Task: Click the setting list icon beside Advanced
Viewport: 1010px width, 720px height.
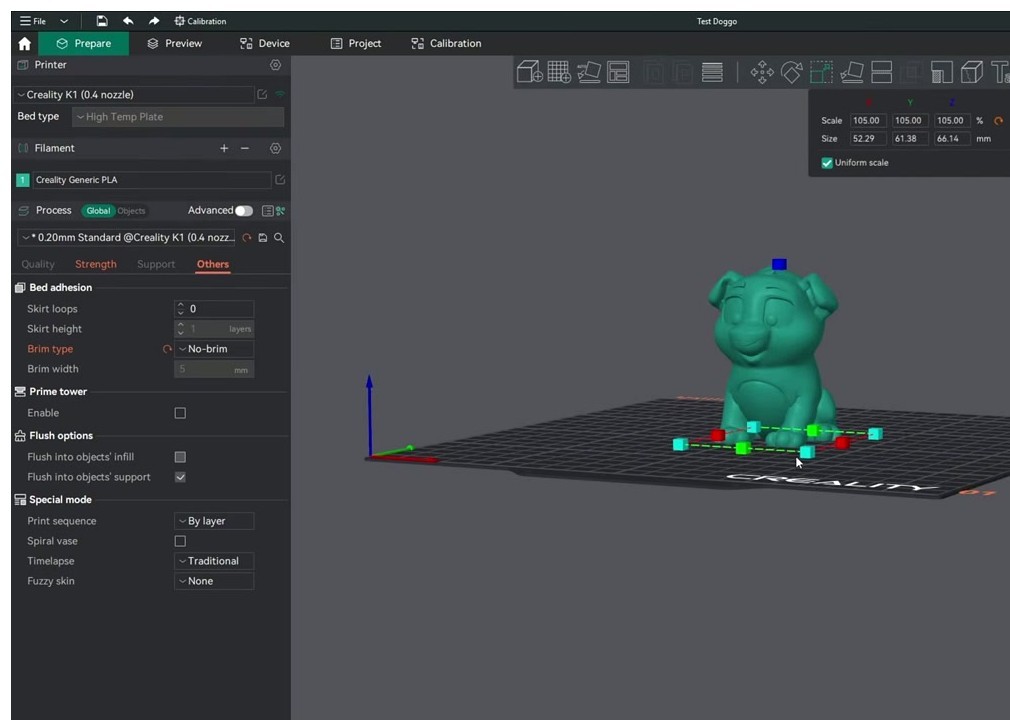Action: click(267, 211)
